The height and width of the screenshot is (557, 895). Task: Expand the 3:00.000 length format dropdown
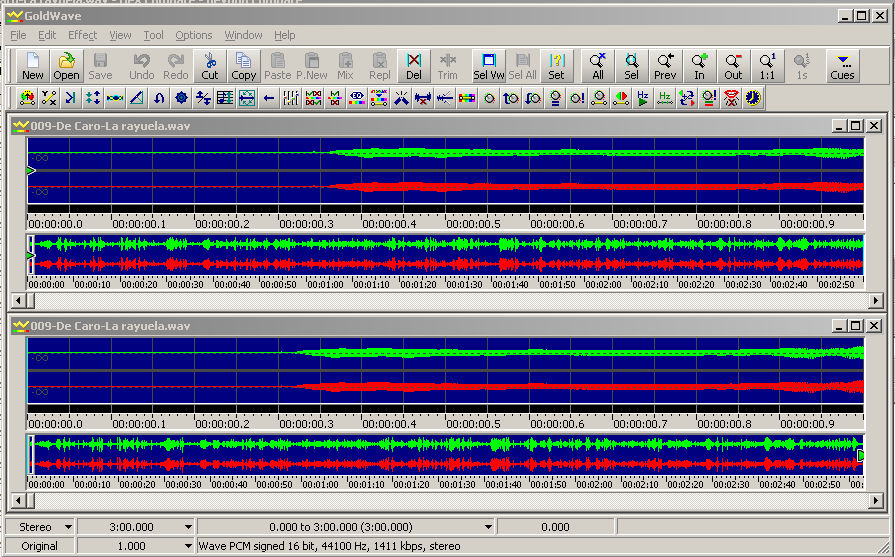pyautogui.click(x=188, y=527)
